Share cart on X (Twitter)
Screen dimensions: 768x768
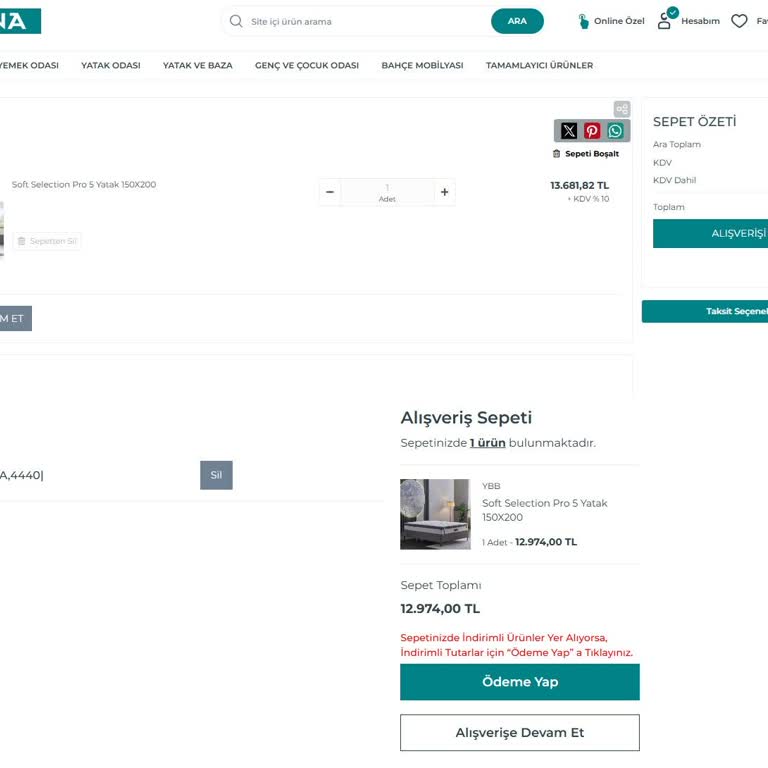tap(569, 131)
